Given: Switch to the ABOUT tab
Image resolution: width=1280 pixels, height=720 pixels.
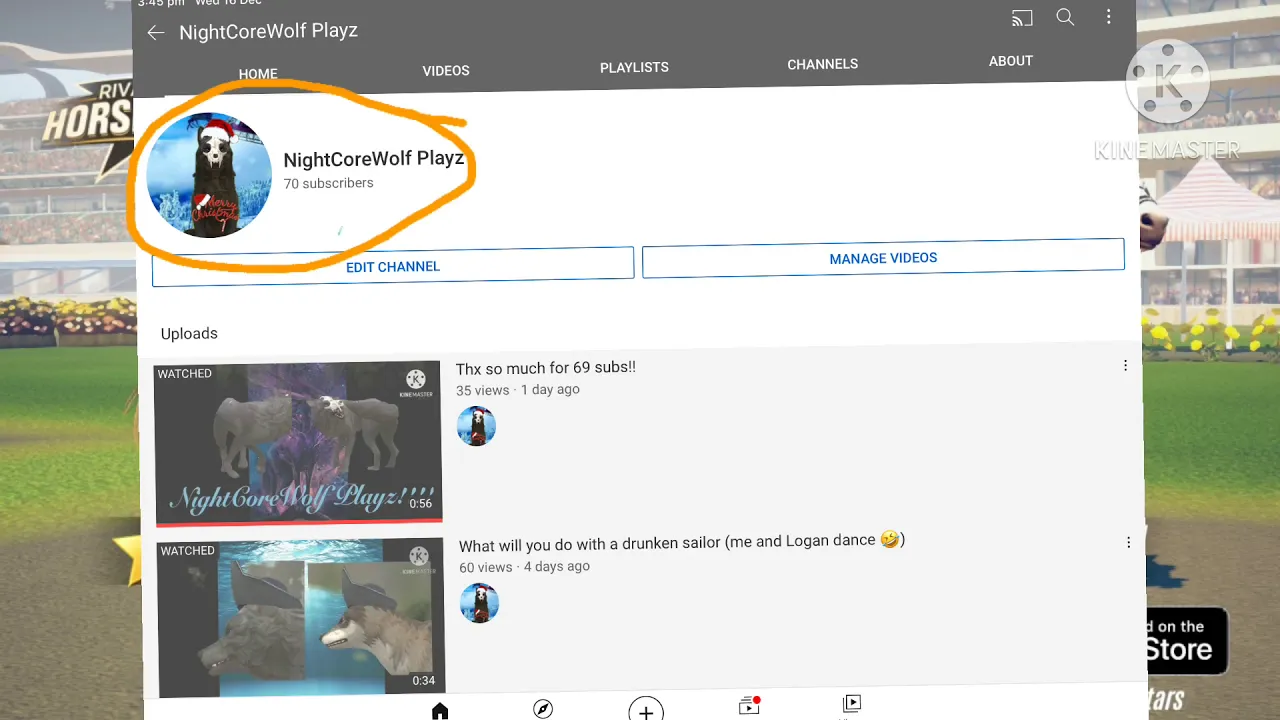Looking at the screenshot, I should pos(1010,61).
